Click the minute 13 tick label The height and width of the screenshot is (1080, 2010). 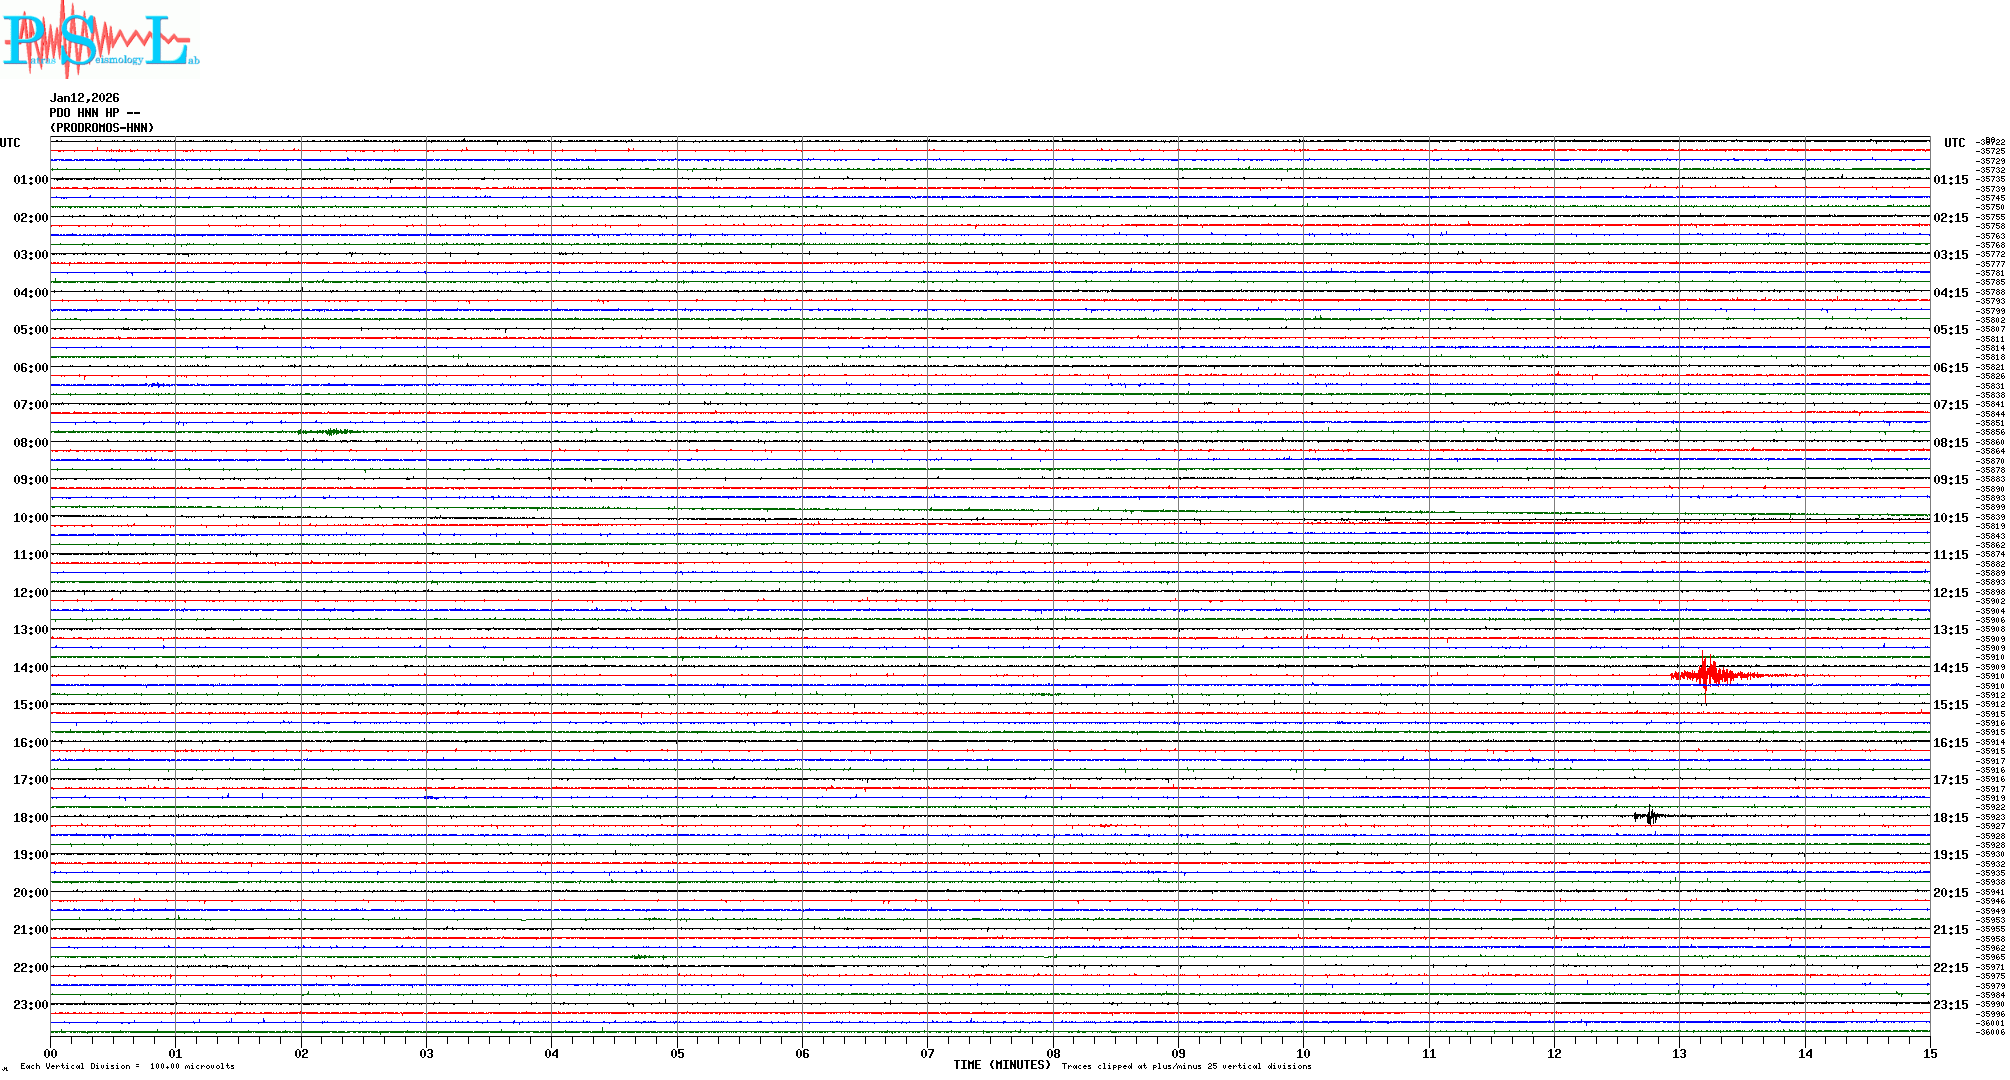click(x=1679, y=1053)
